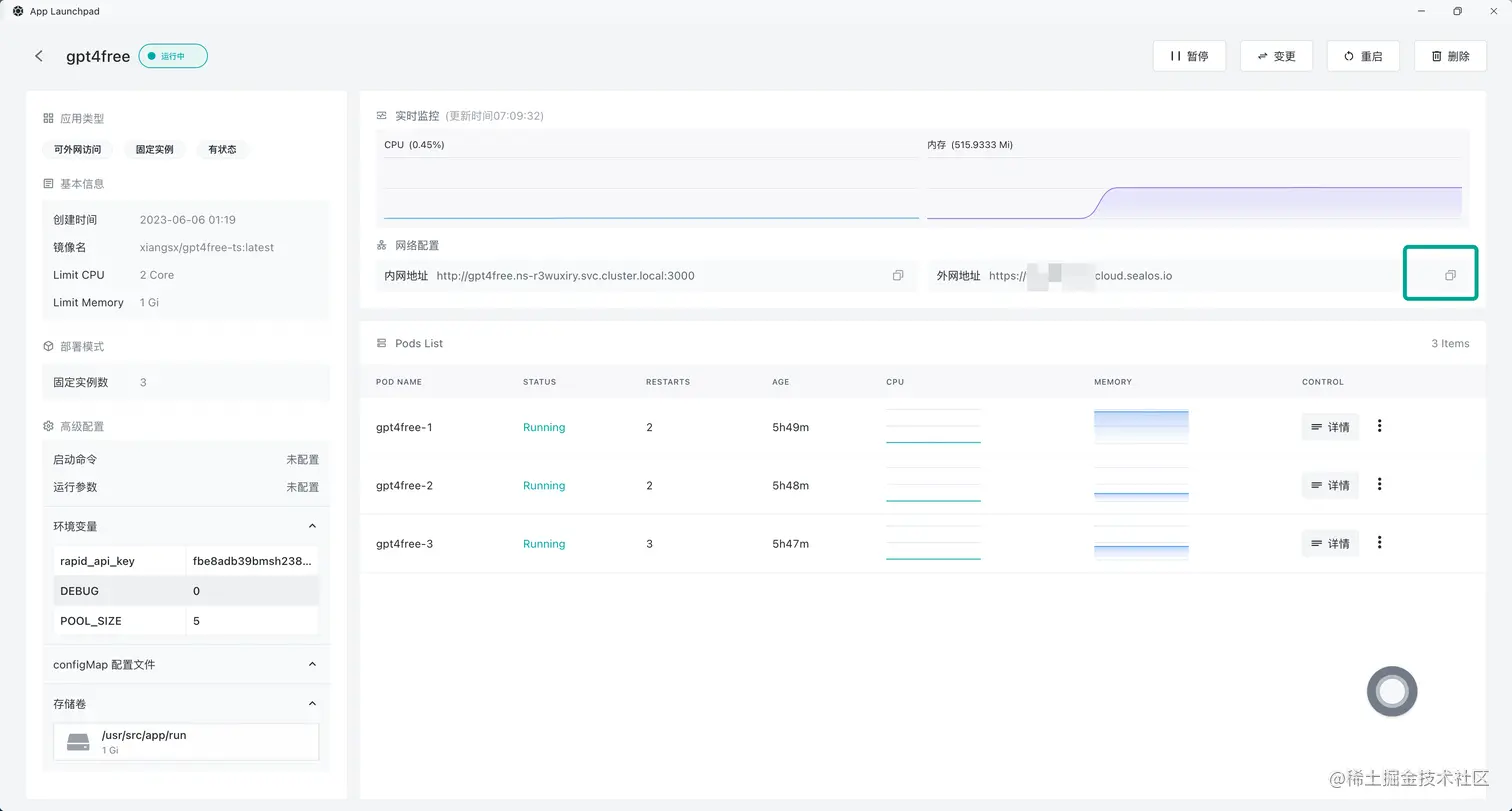Viewport: 1512px width, 811px height.
Task: Open more options menu for gpt4free-2
Action: tap(1380, 484)
